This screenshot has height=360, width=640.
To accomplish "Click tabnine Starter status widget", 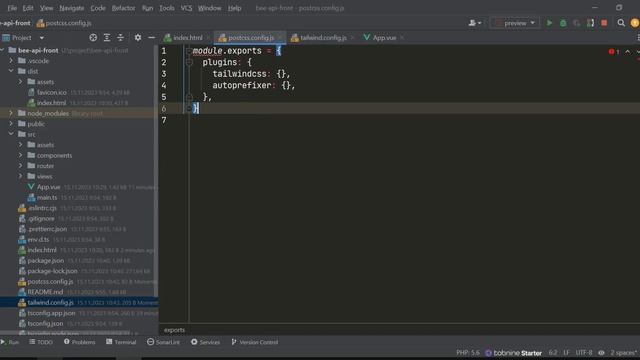I will pos(513,353).
